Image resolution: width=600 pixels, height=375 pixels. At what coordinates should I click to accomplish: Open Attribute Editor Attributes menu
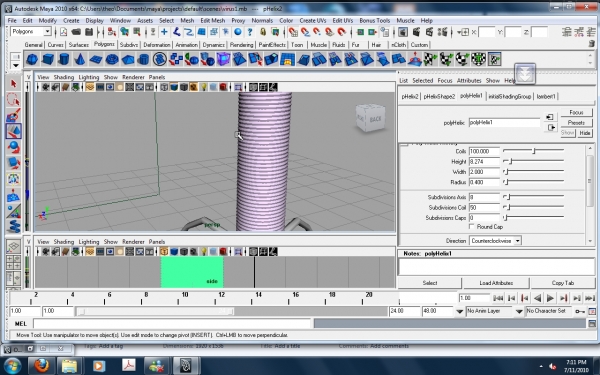pos(469,80)
